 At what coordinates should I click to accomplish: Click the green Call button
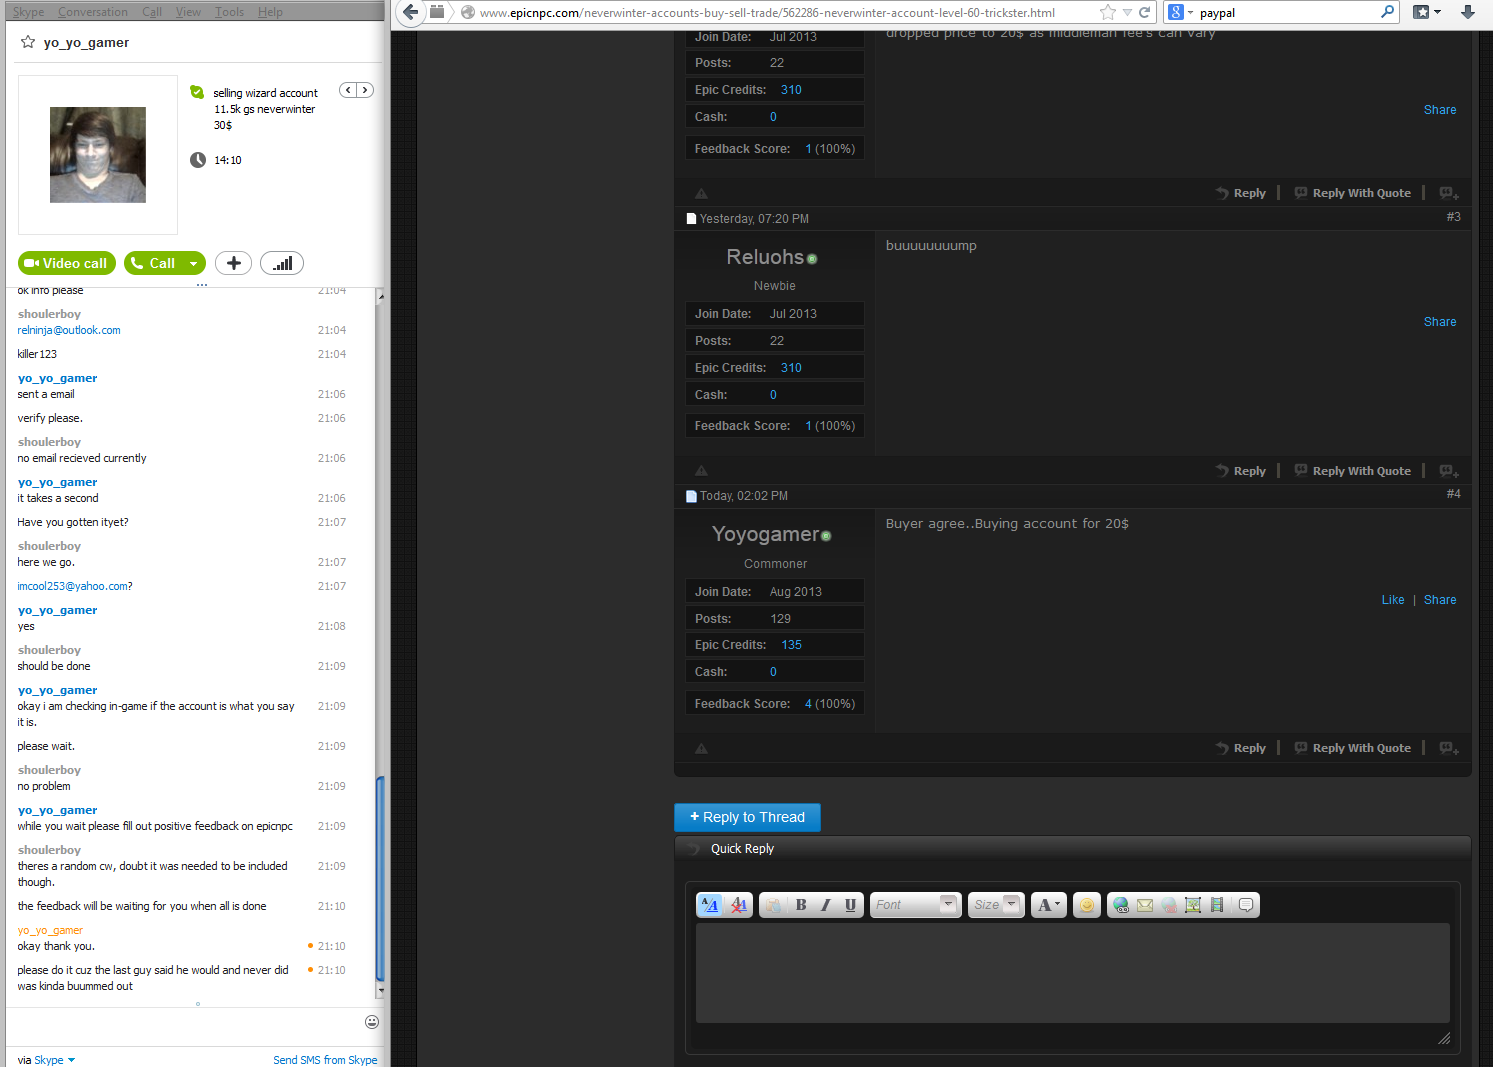coord(153,263)
